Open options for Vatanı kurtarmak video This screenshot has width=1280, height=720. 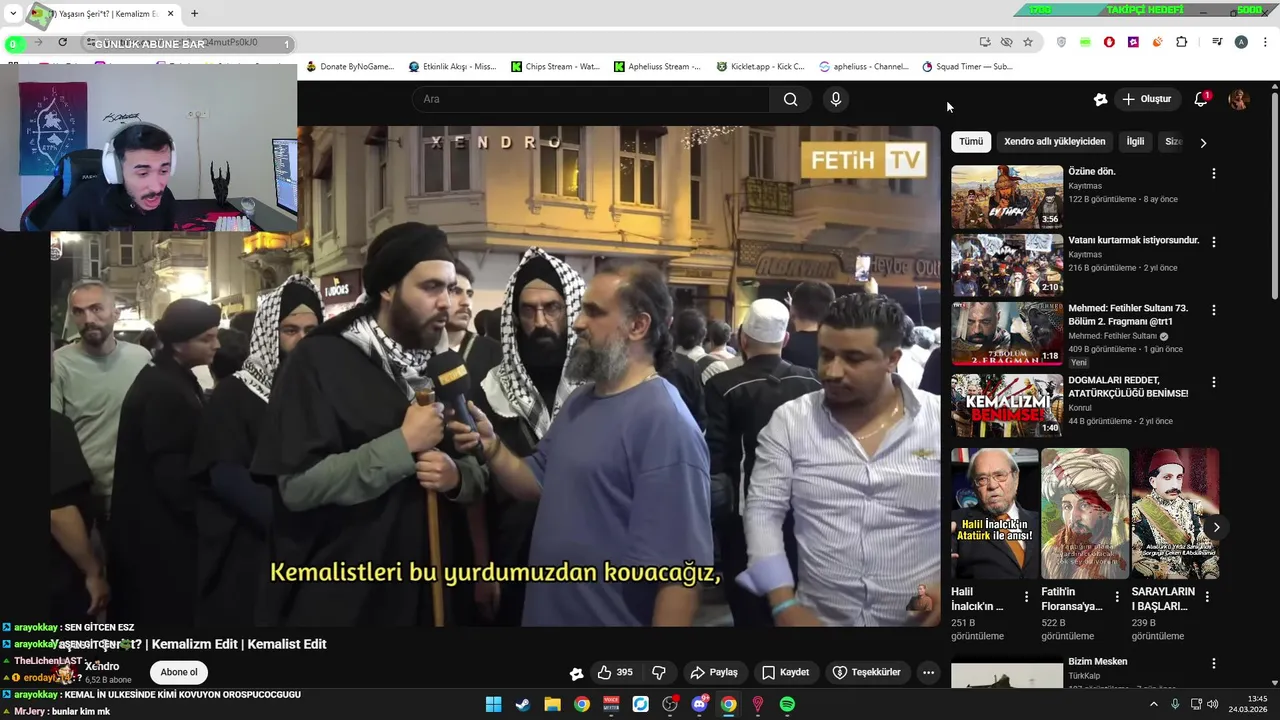pyautogui.click(x=1214, y=242)
